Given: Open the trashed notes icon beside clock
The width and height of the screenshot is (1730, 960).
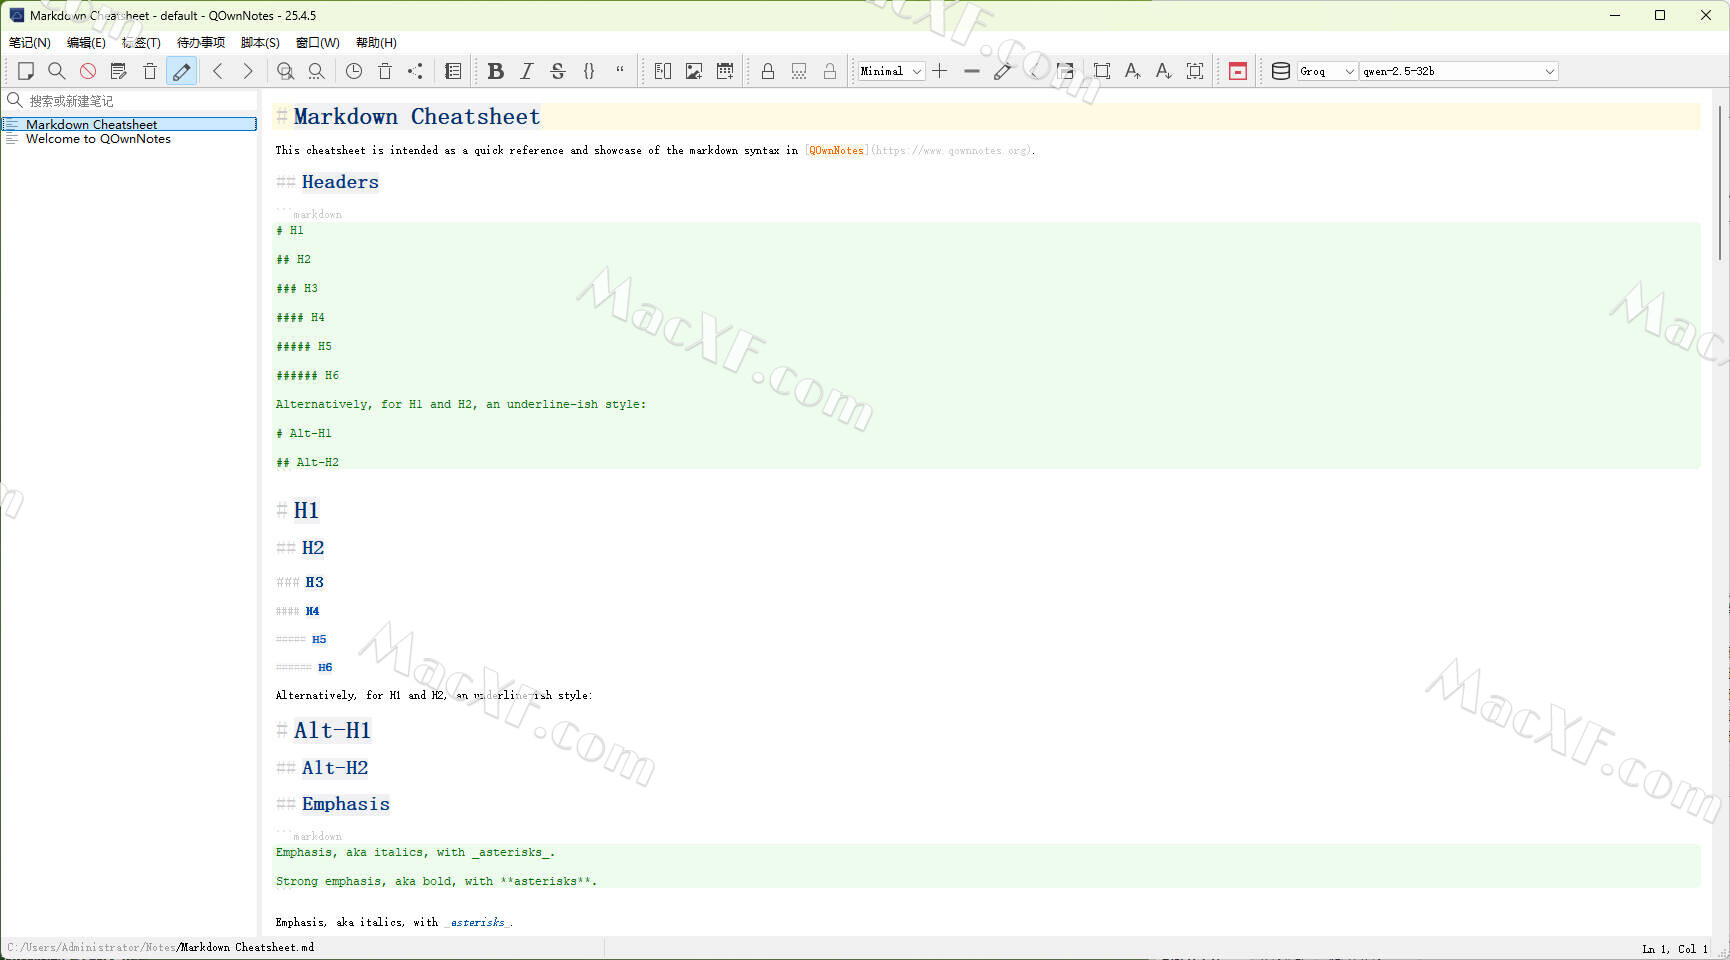Looking at the screenshot, I should pos(385,71).
